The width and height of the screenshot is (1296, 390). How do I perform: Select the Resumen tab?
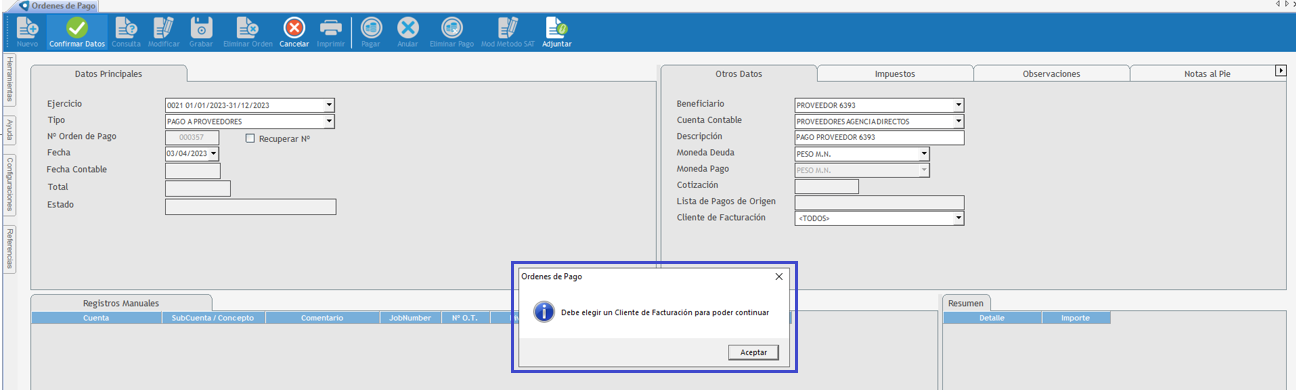click(x=965, y=303)
